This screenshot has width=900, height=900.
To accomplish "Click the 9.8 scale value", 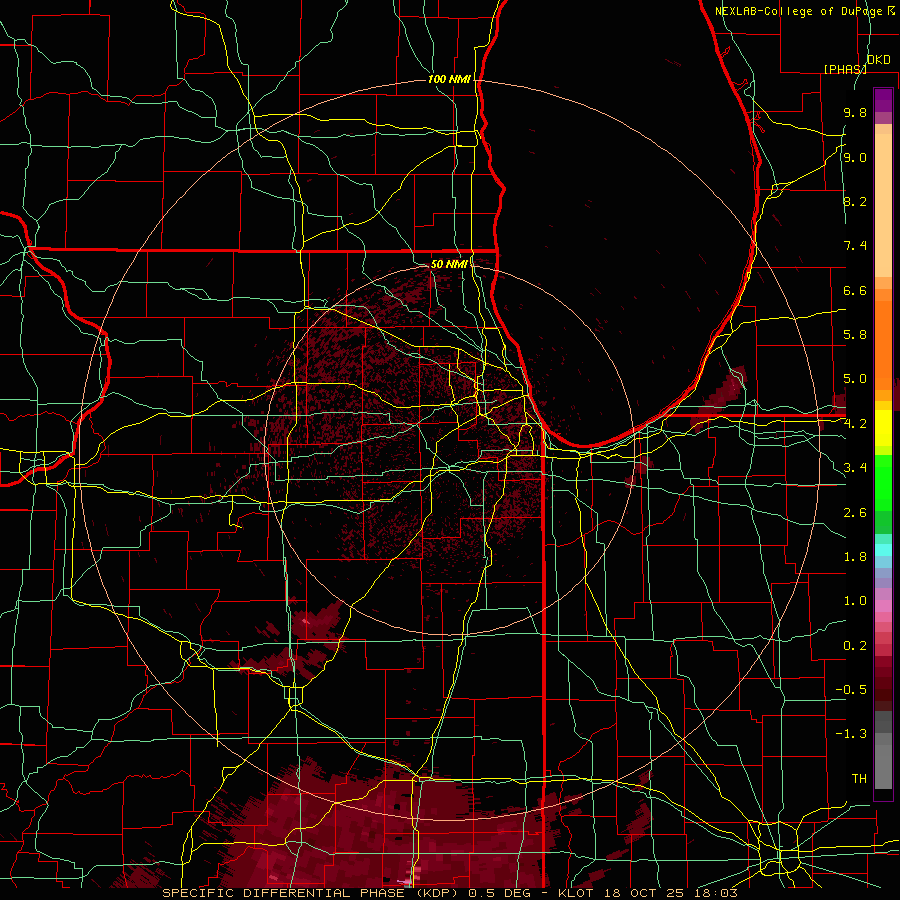I will point(855,112).
